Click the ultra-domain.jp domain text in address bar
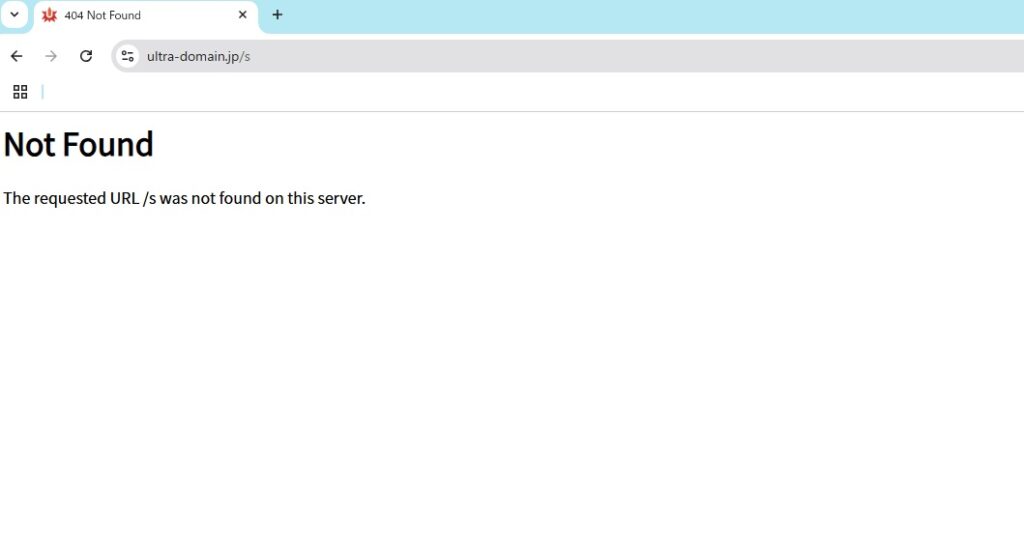This screenshot has width=1024, height=546. click(192, 56)
